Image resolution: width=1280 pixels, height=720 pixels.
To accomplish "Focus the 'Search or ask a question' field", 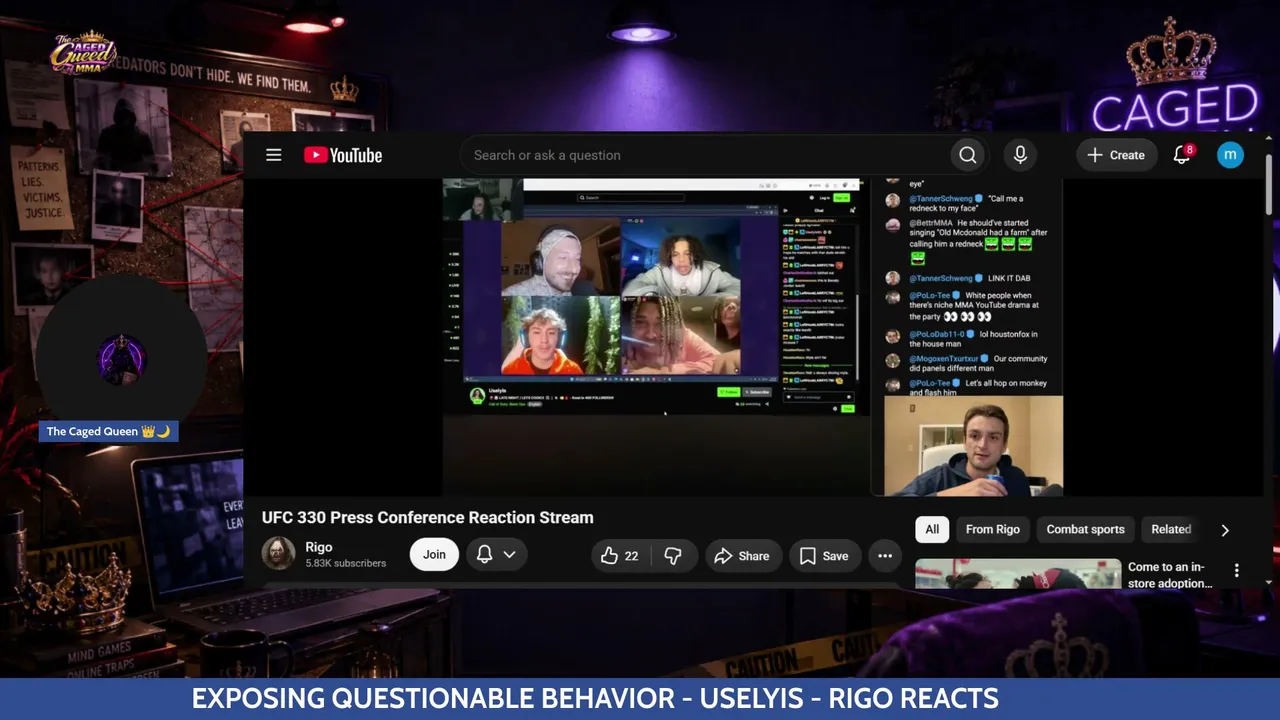I will point(704,155).
